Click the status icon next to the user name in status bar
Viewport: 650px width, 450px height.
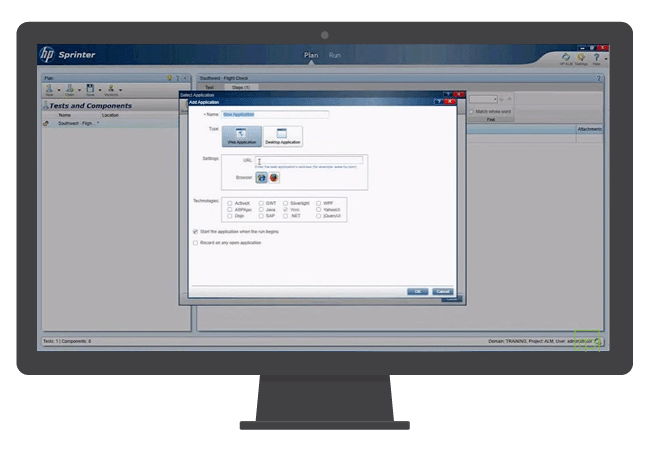[597, 341]
